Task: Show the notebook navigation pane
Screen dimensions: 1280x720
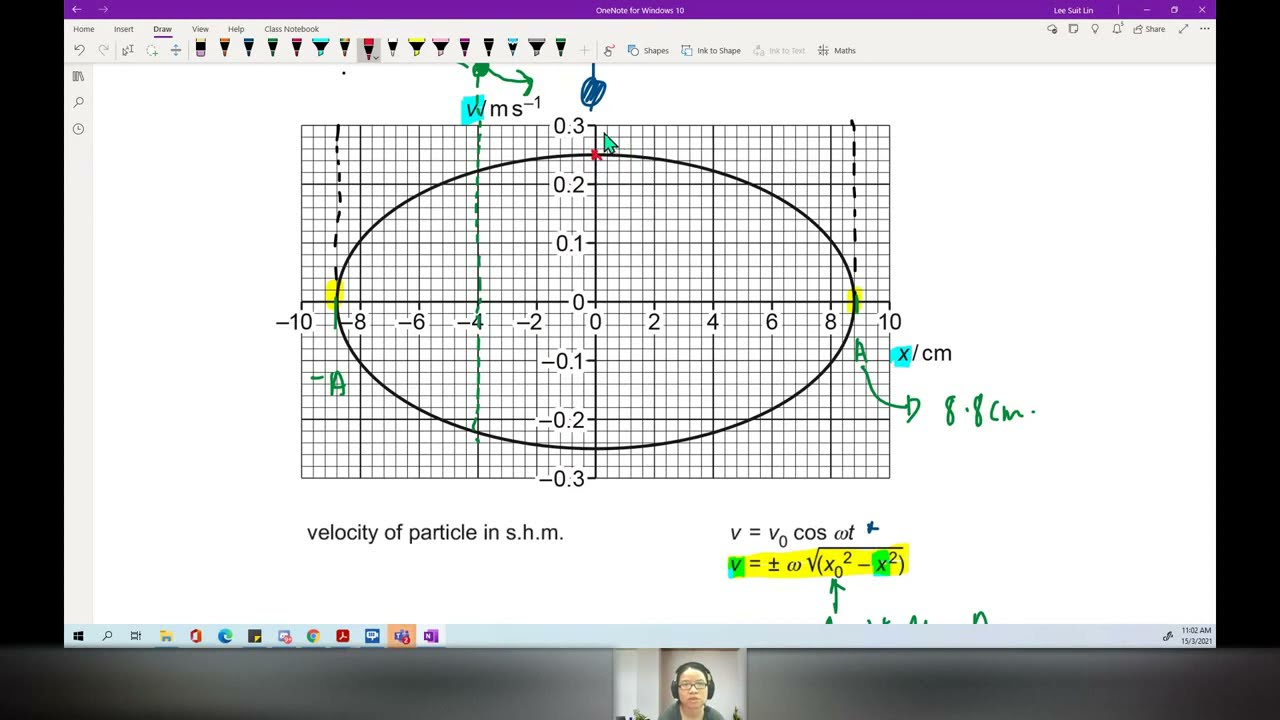Action: click(78, 76)
